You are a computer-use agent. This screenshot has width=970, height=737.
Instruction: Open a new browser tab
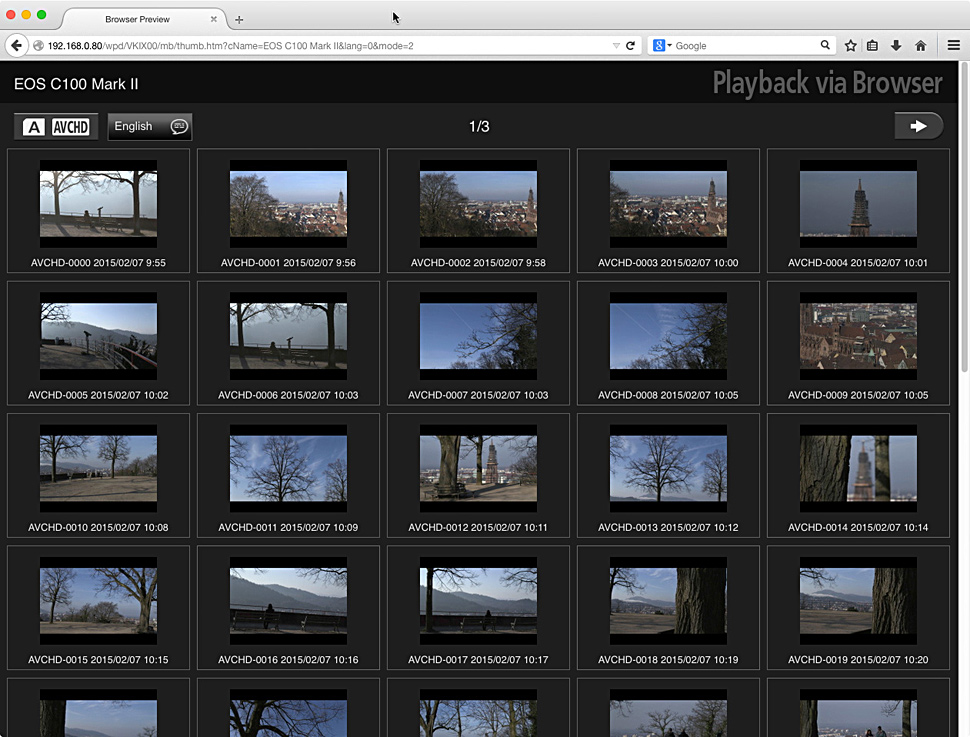tap(239, 20)
